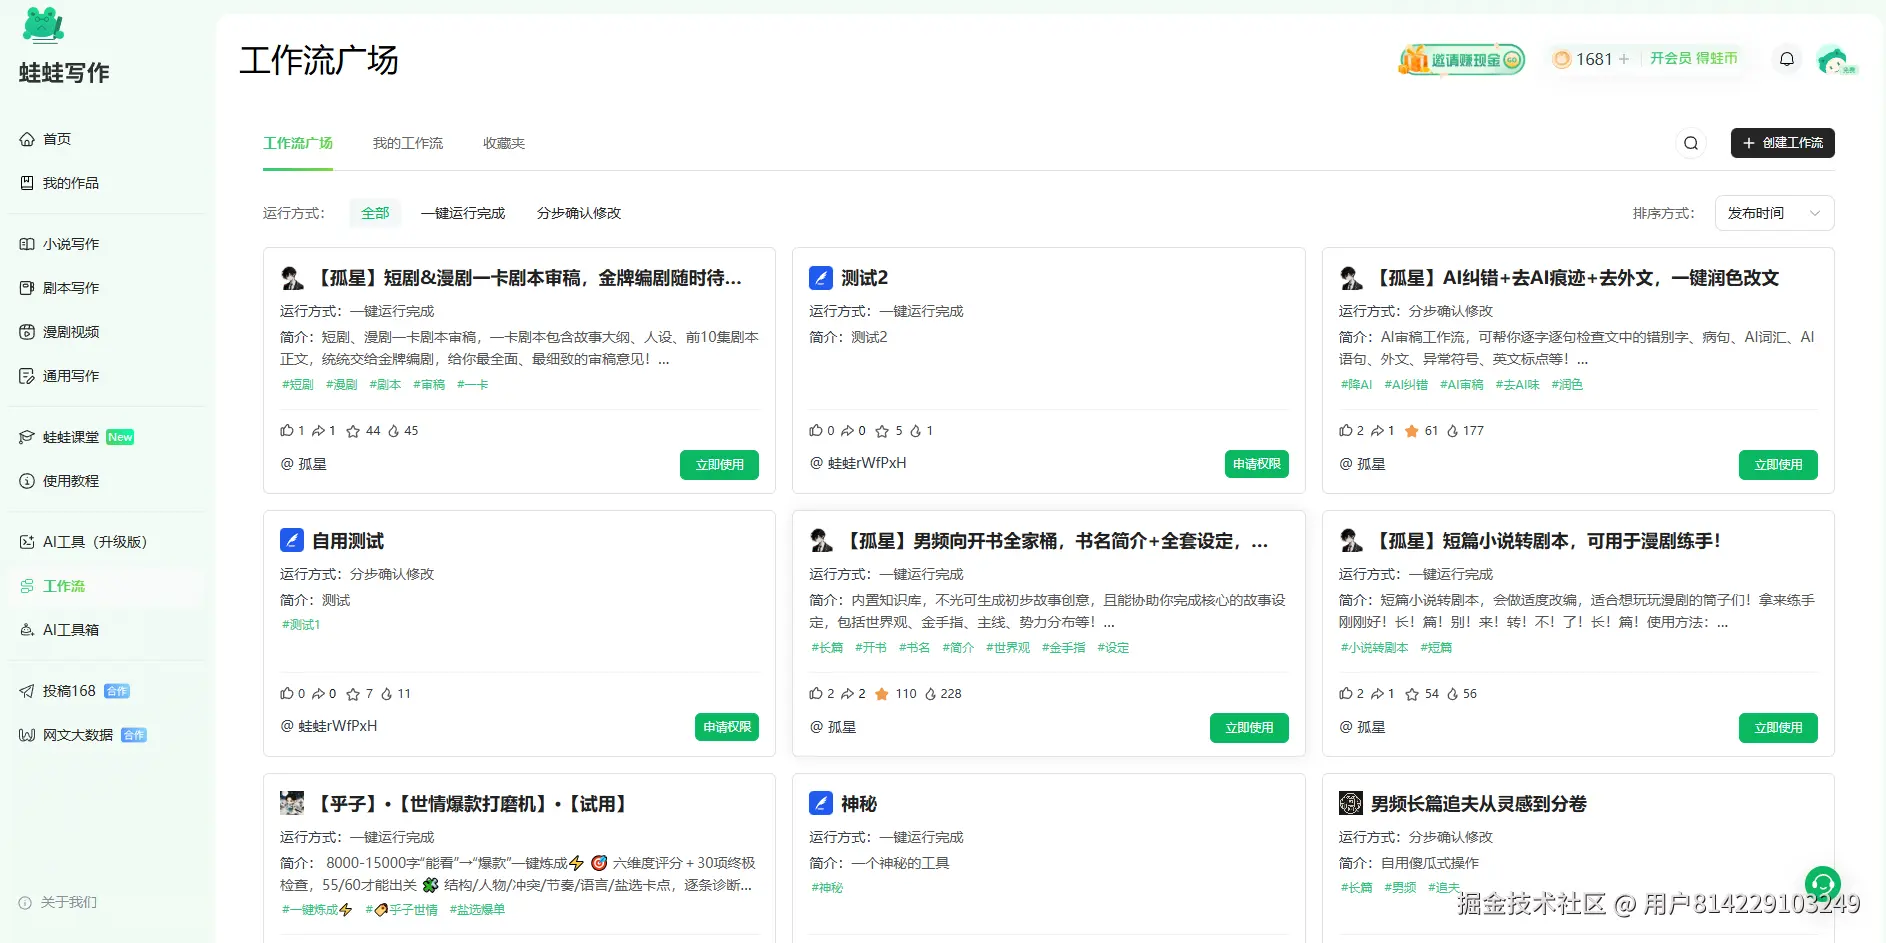Open the notification bell
Image resolution: width=1886 pixels, height=943 pixels.
pos(1787,59)
